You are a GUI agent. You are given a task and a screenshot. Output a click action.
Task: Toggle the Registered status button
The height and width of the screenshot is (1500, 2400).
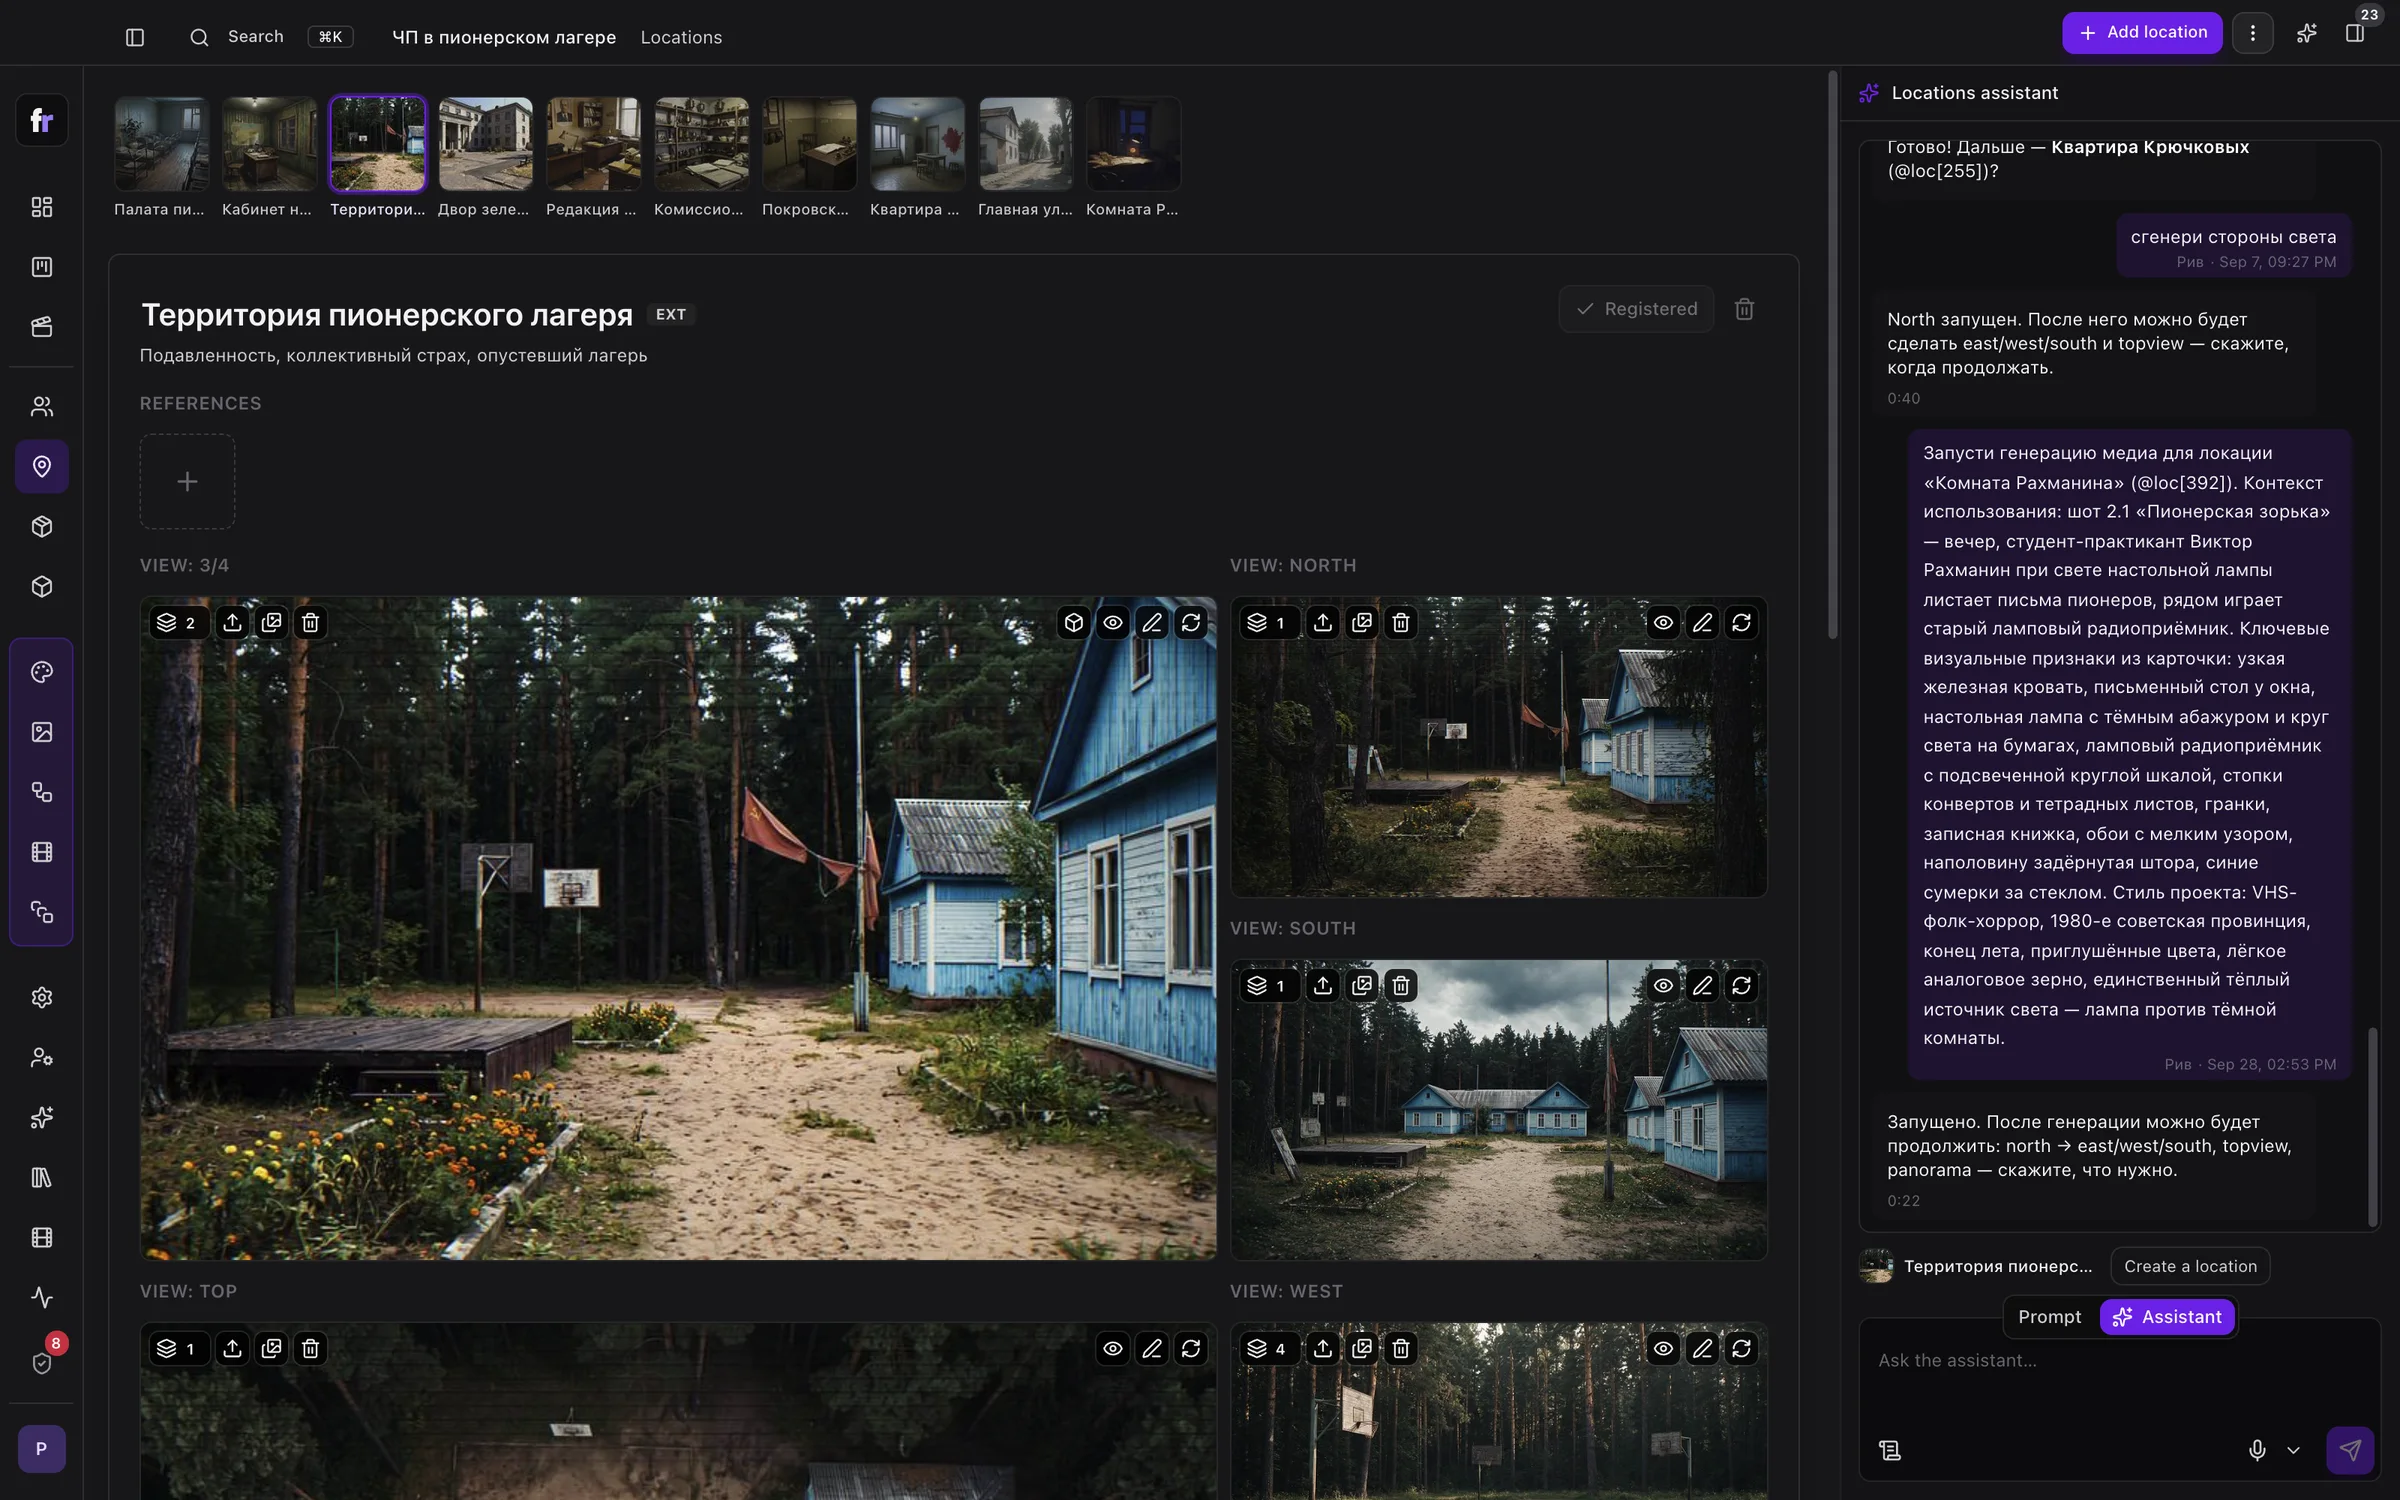[1636, 309]
